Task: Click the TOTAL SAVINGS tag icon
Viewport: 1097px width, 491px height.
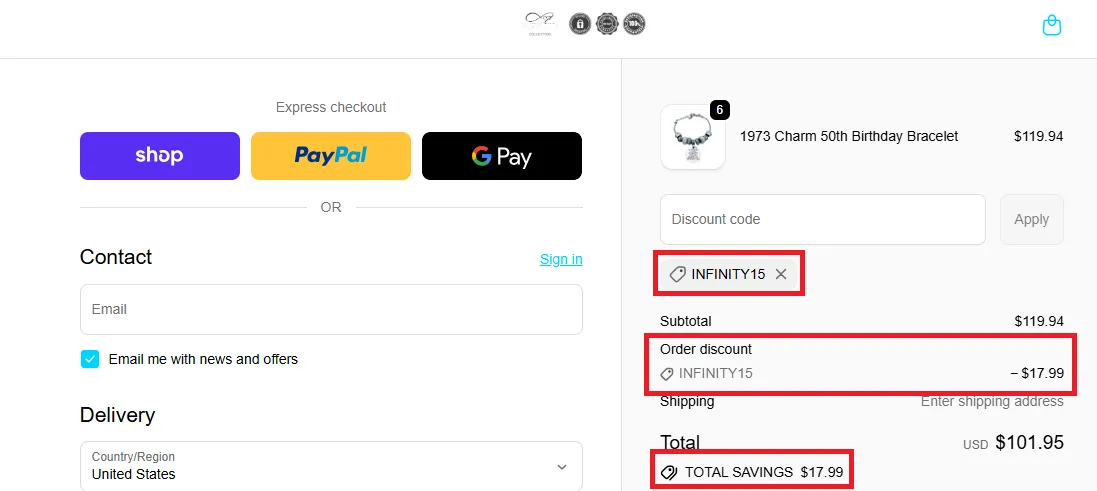Action: point(668,472)
